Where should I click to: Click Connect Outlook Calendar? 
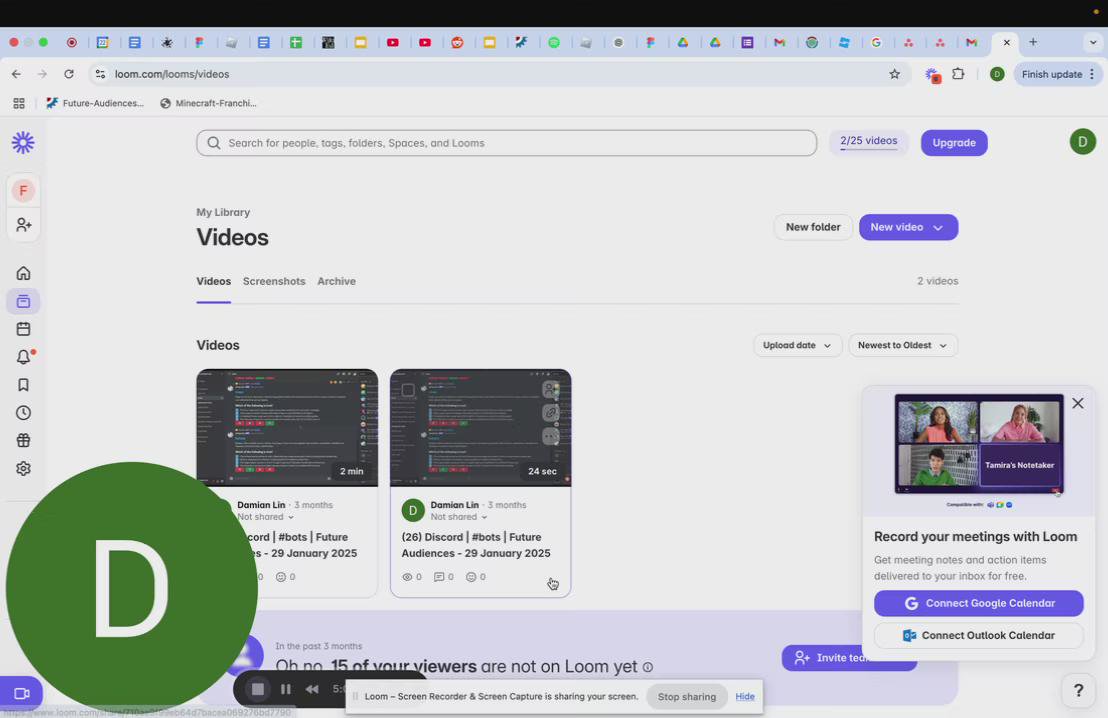(979, 635)
